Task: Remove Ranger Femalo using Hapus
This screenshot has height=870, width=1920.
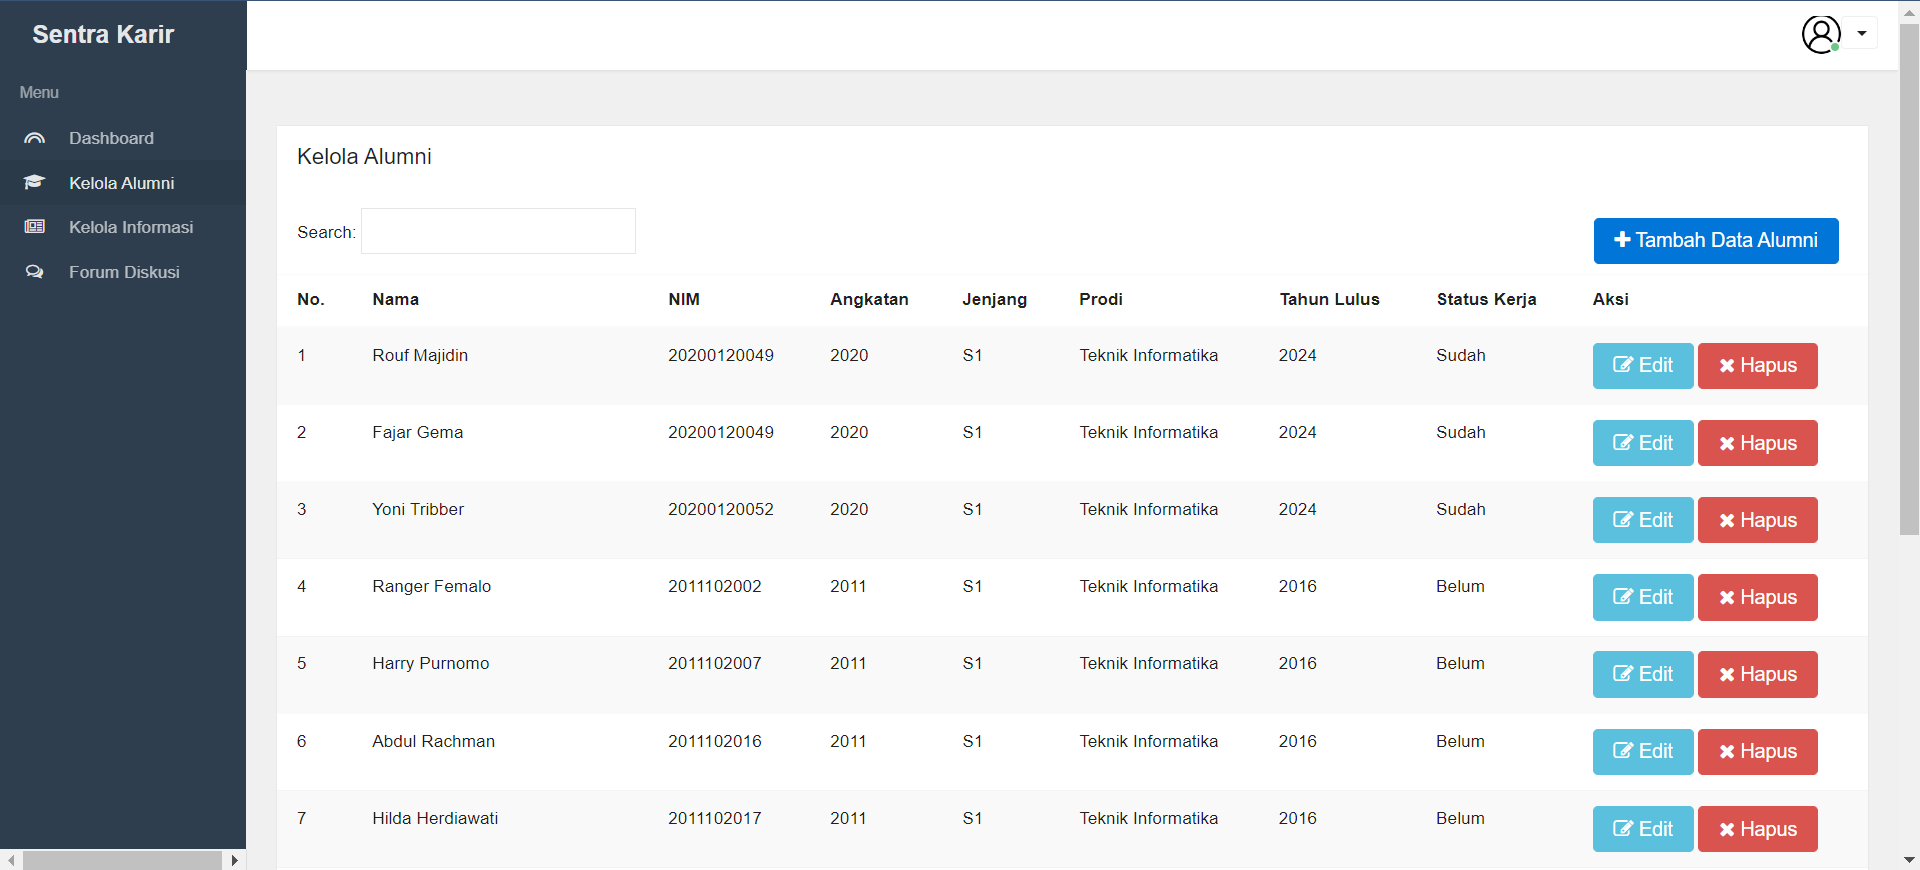Action: pos(1757,597)
